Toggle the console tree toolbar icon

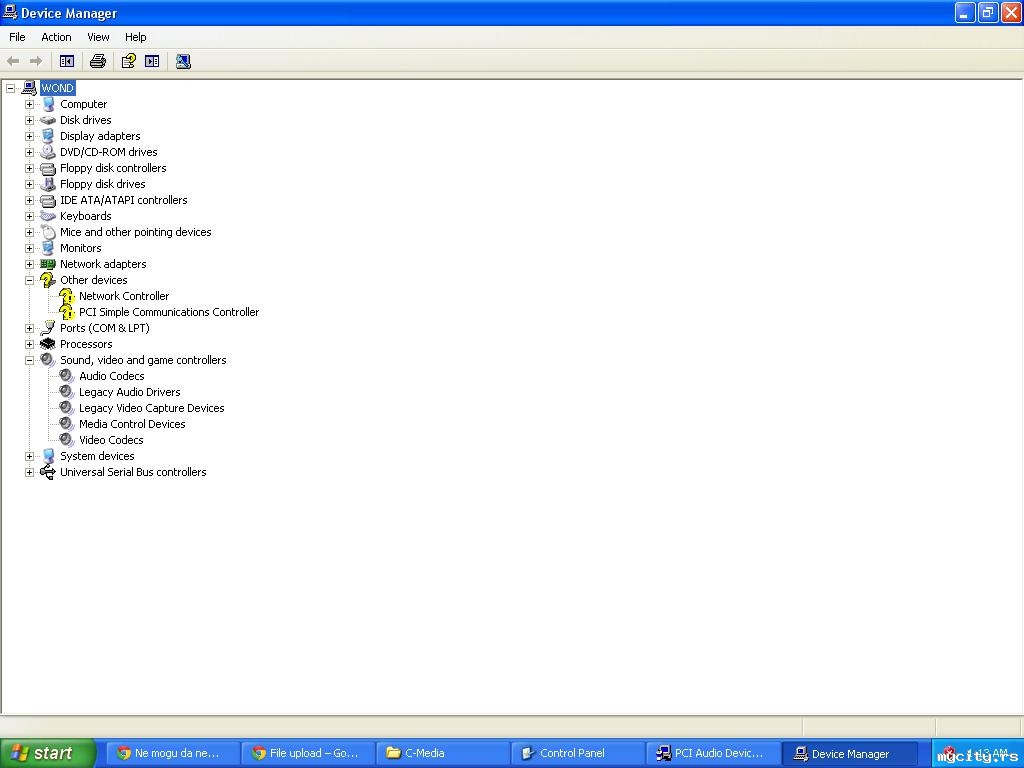tap(67, 61)
